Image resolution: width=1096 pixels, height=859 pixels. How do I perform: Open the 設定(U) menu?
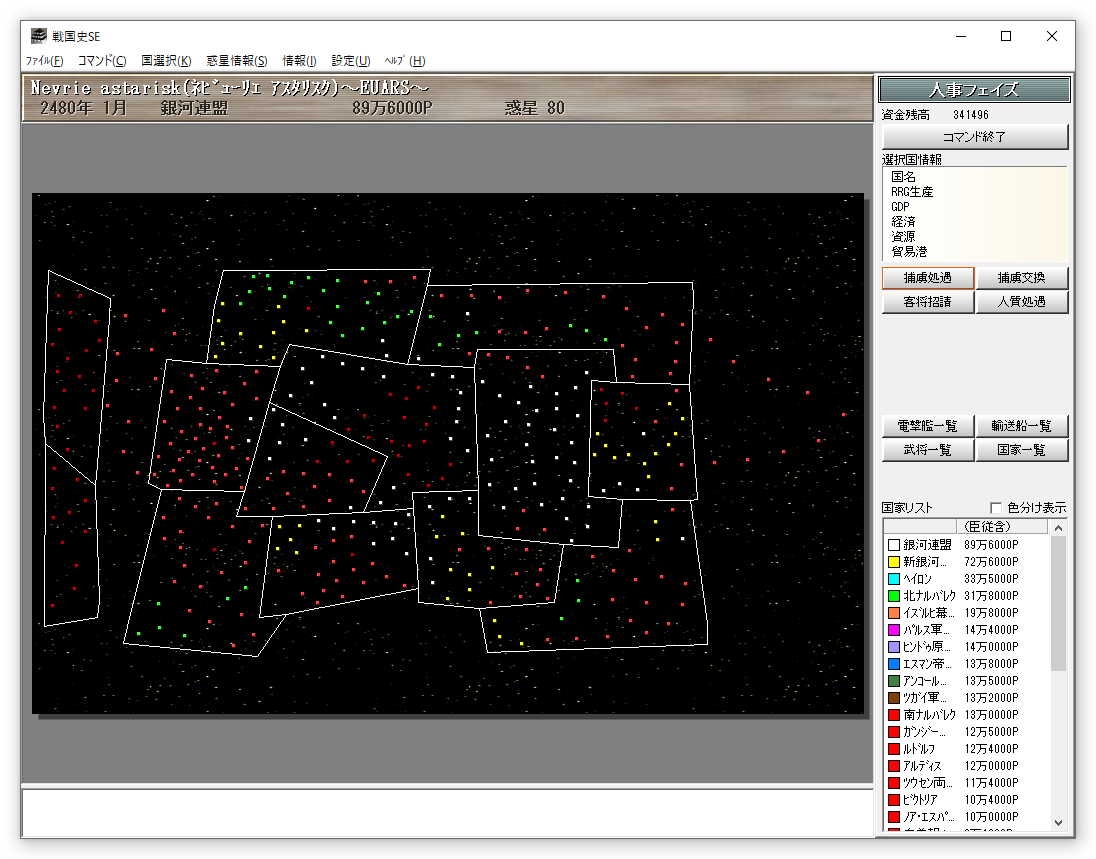coord(351,61)
